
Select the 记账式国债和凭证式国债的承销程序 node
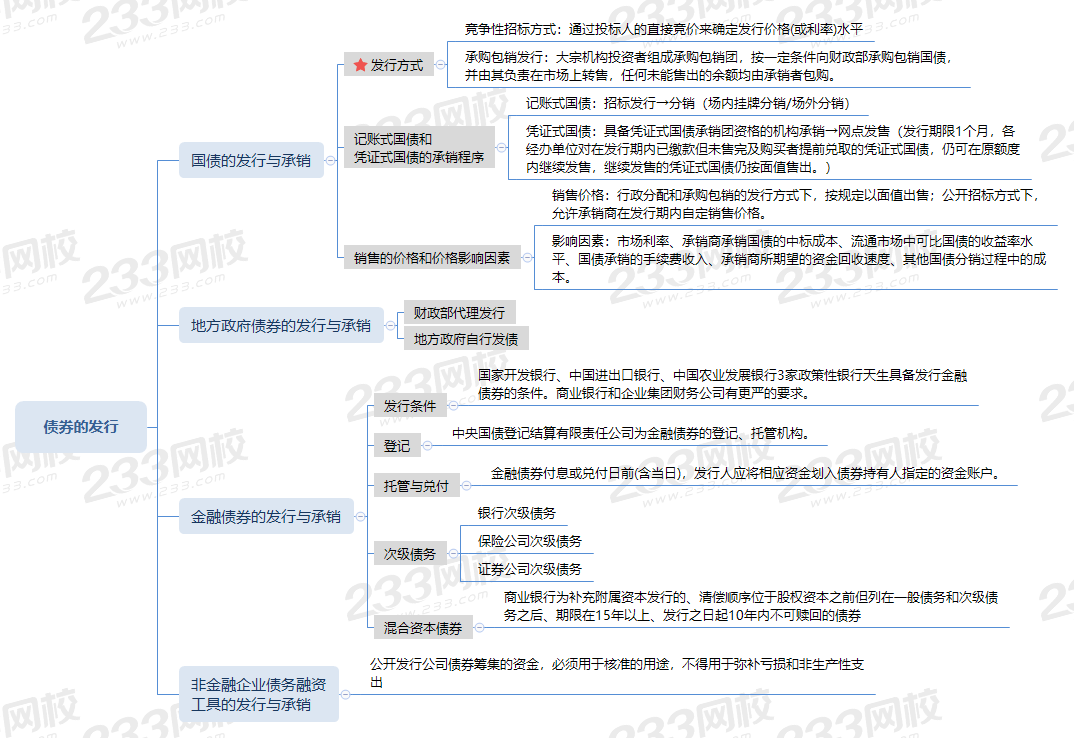coord(419,148)
